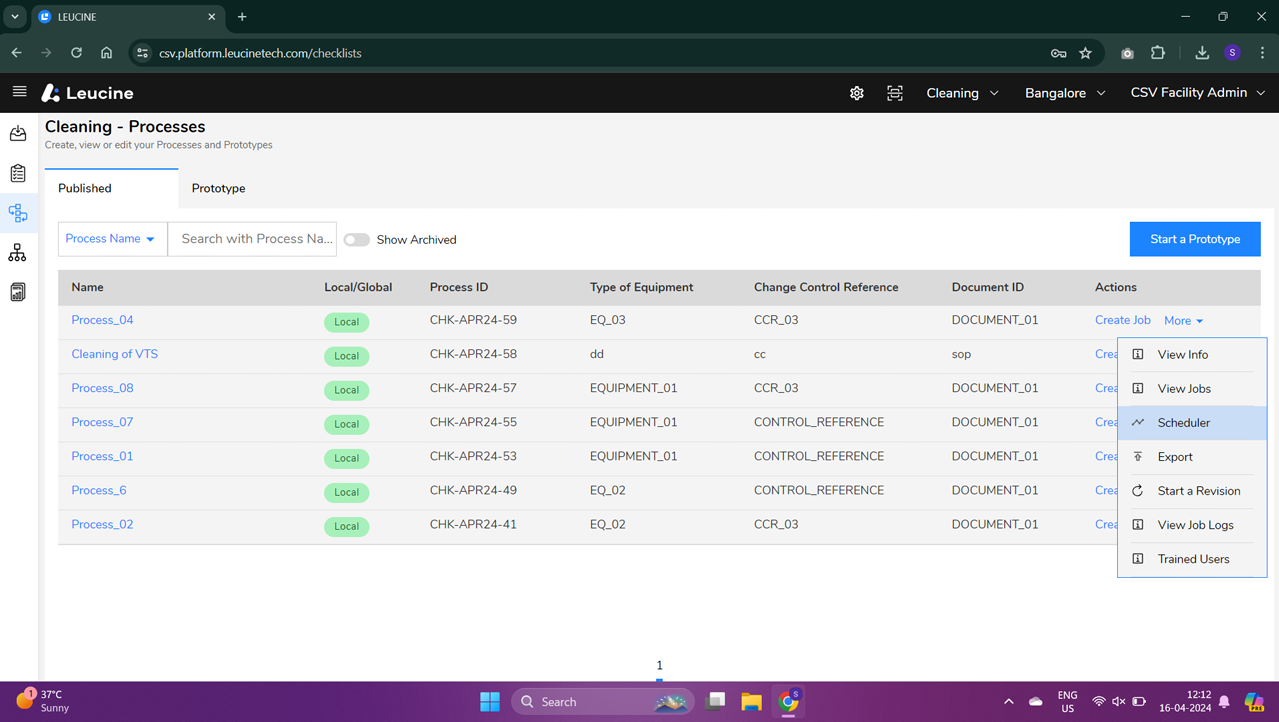This screenshot has width=1279, height=722.
Task: Expand the Process Name filter dropdown
Action: pyautogui.click(x=111, y=238)
